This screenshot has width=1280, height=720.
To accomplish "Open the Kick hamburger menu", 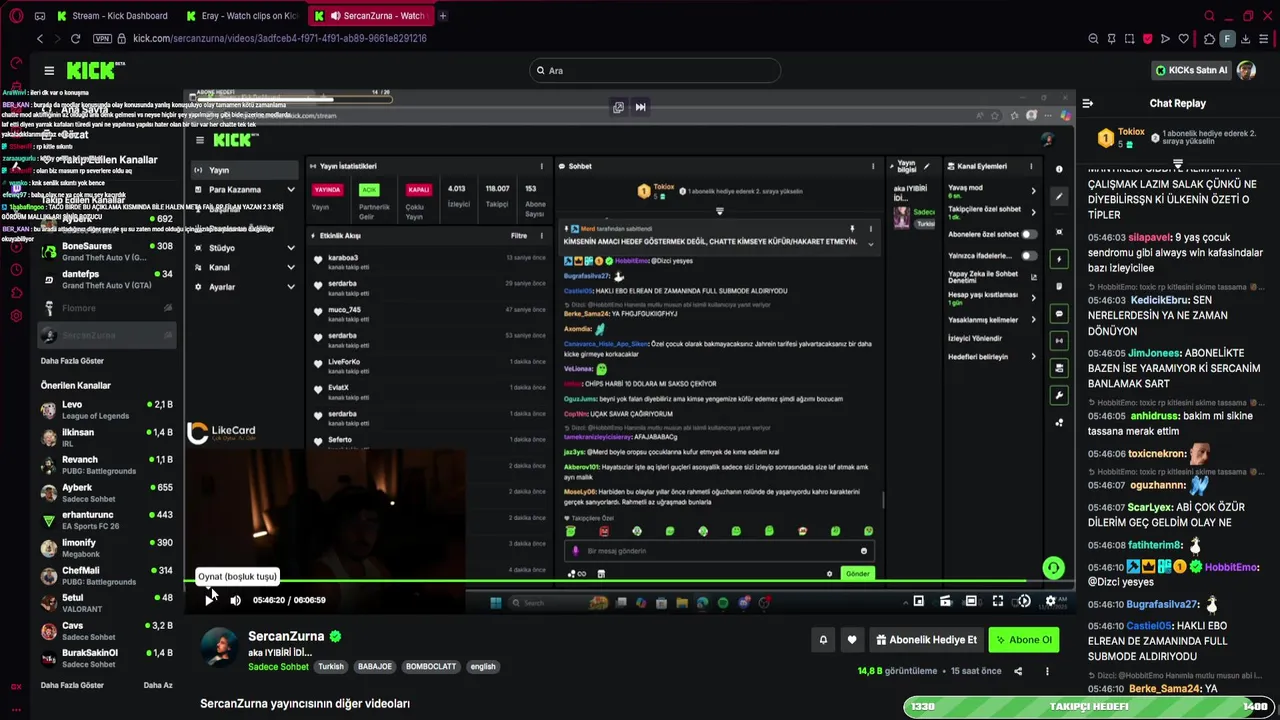I will coord(49,70).
